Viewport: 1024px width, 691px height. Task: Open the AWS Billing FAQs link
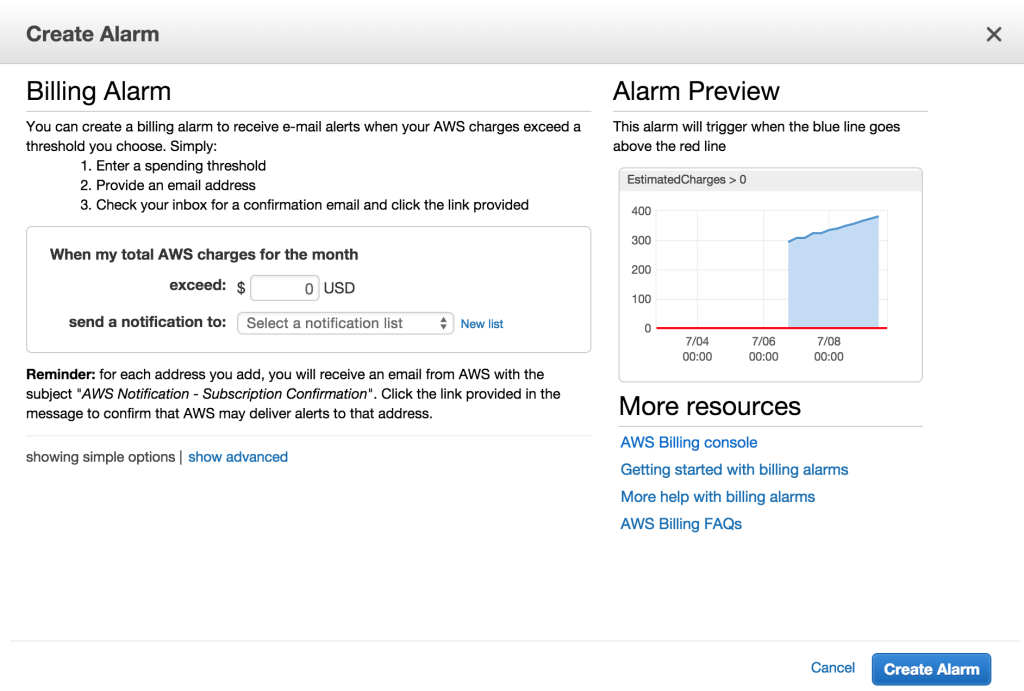[681, 524]
